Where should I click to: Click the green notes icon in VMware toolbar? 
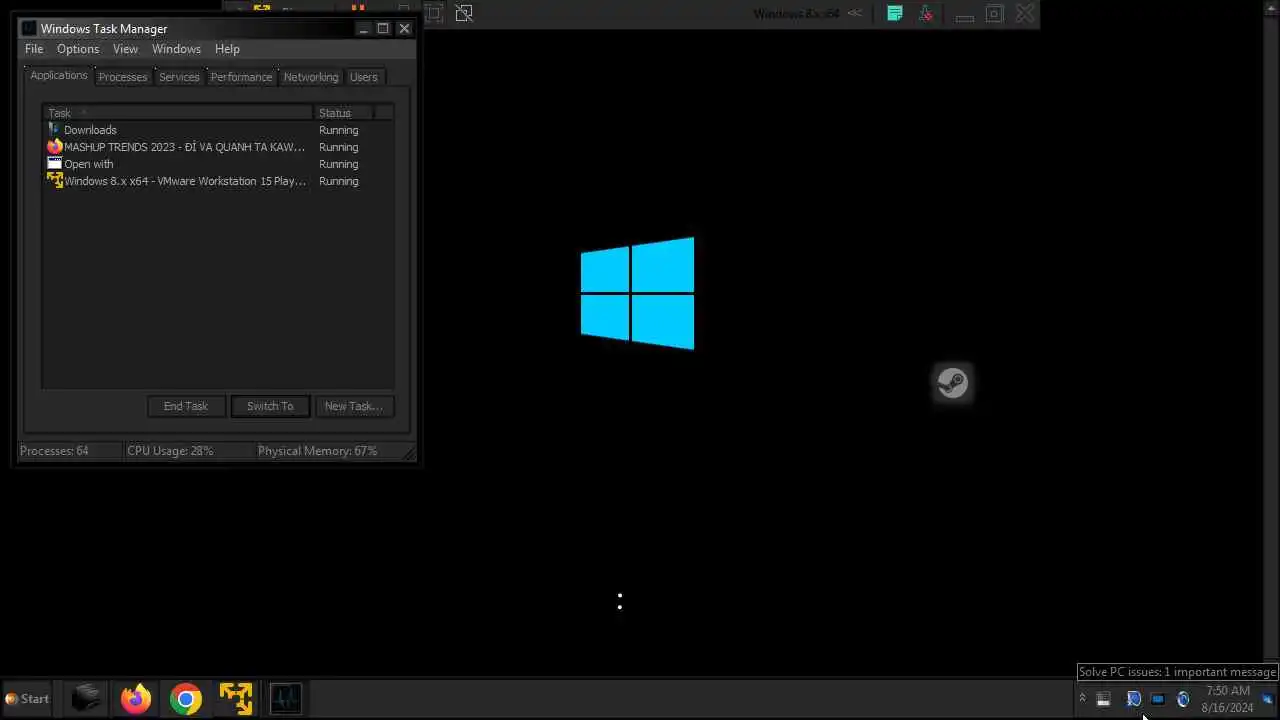coord(895,13)
